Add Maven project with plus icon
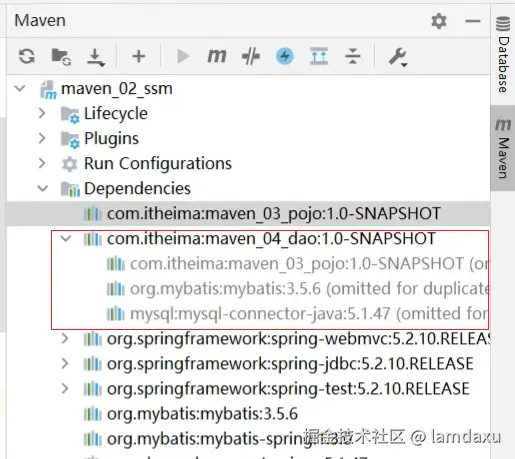The width and height of the screenshot is (515, 459). click(x=139, y=56)
